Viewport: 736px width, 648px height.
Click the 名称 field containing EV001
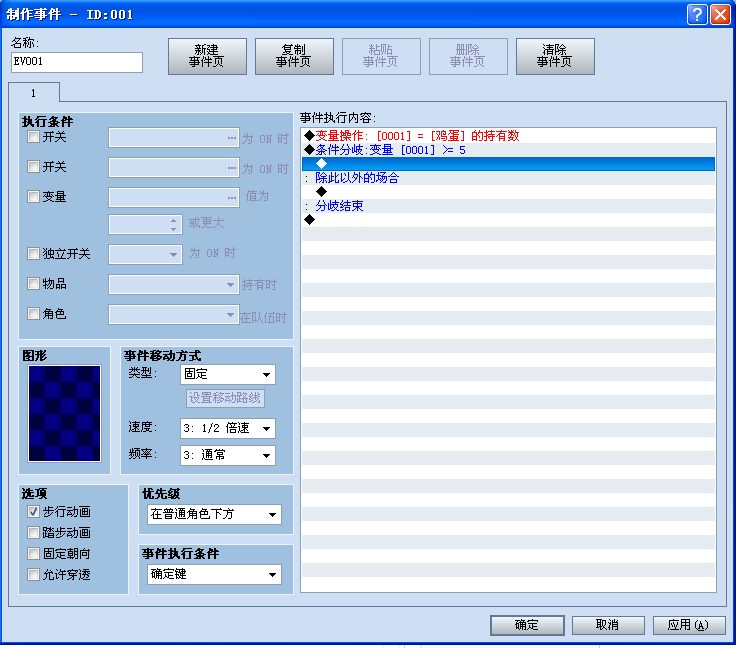(x=77, y=62)
